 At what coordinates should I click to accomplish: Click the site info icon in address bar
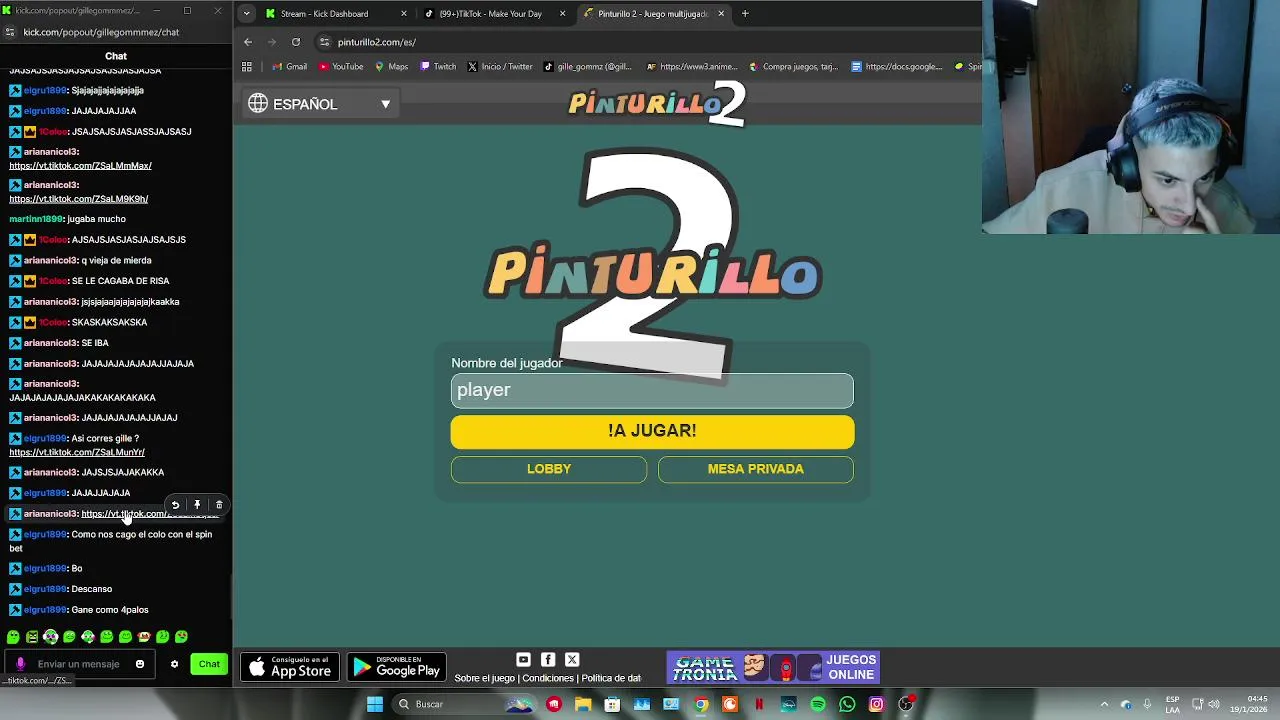(324, 42)
